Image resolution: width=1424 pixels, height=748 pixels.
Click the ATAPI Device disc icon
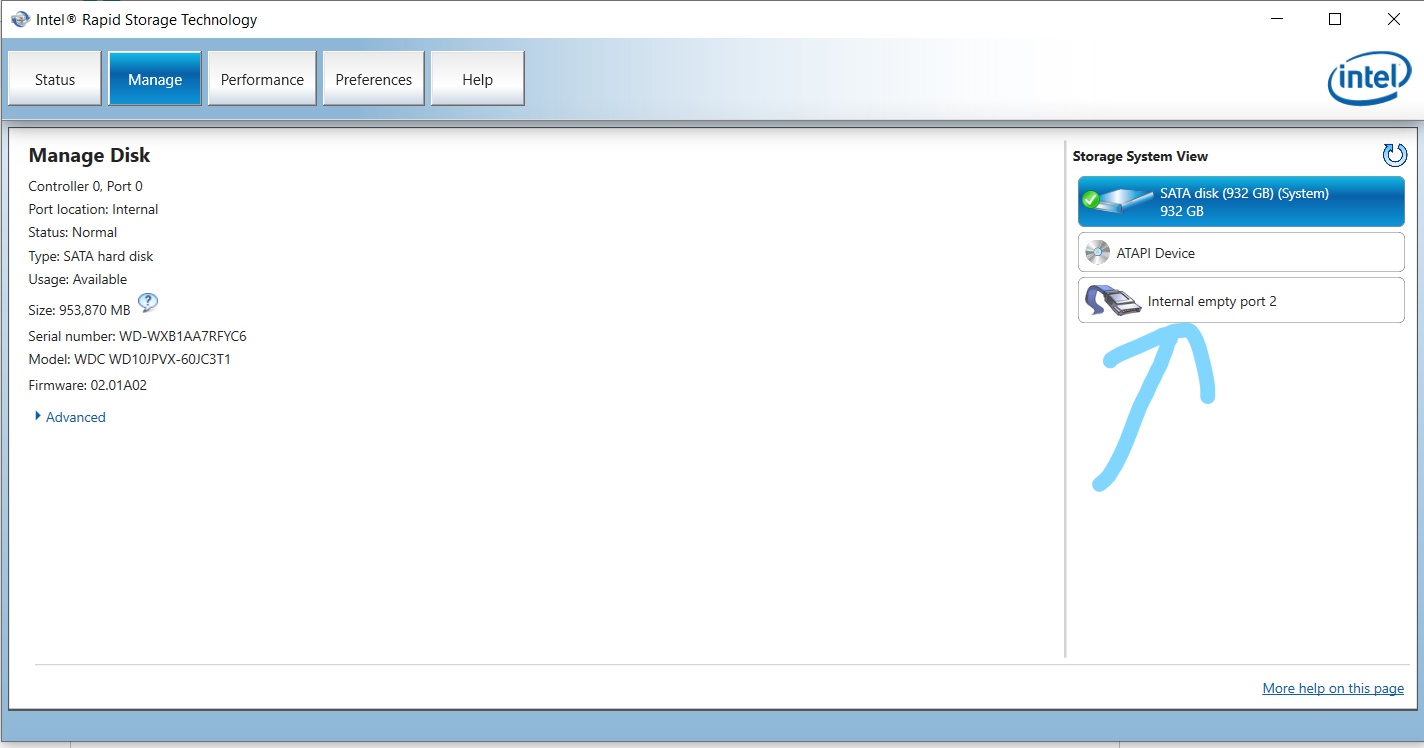1096,252
